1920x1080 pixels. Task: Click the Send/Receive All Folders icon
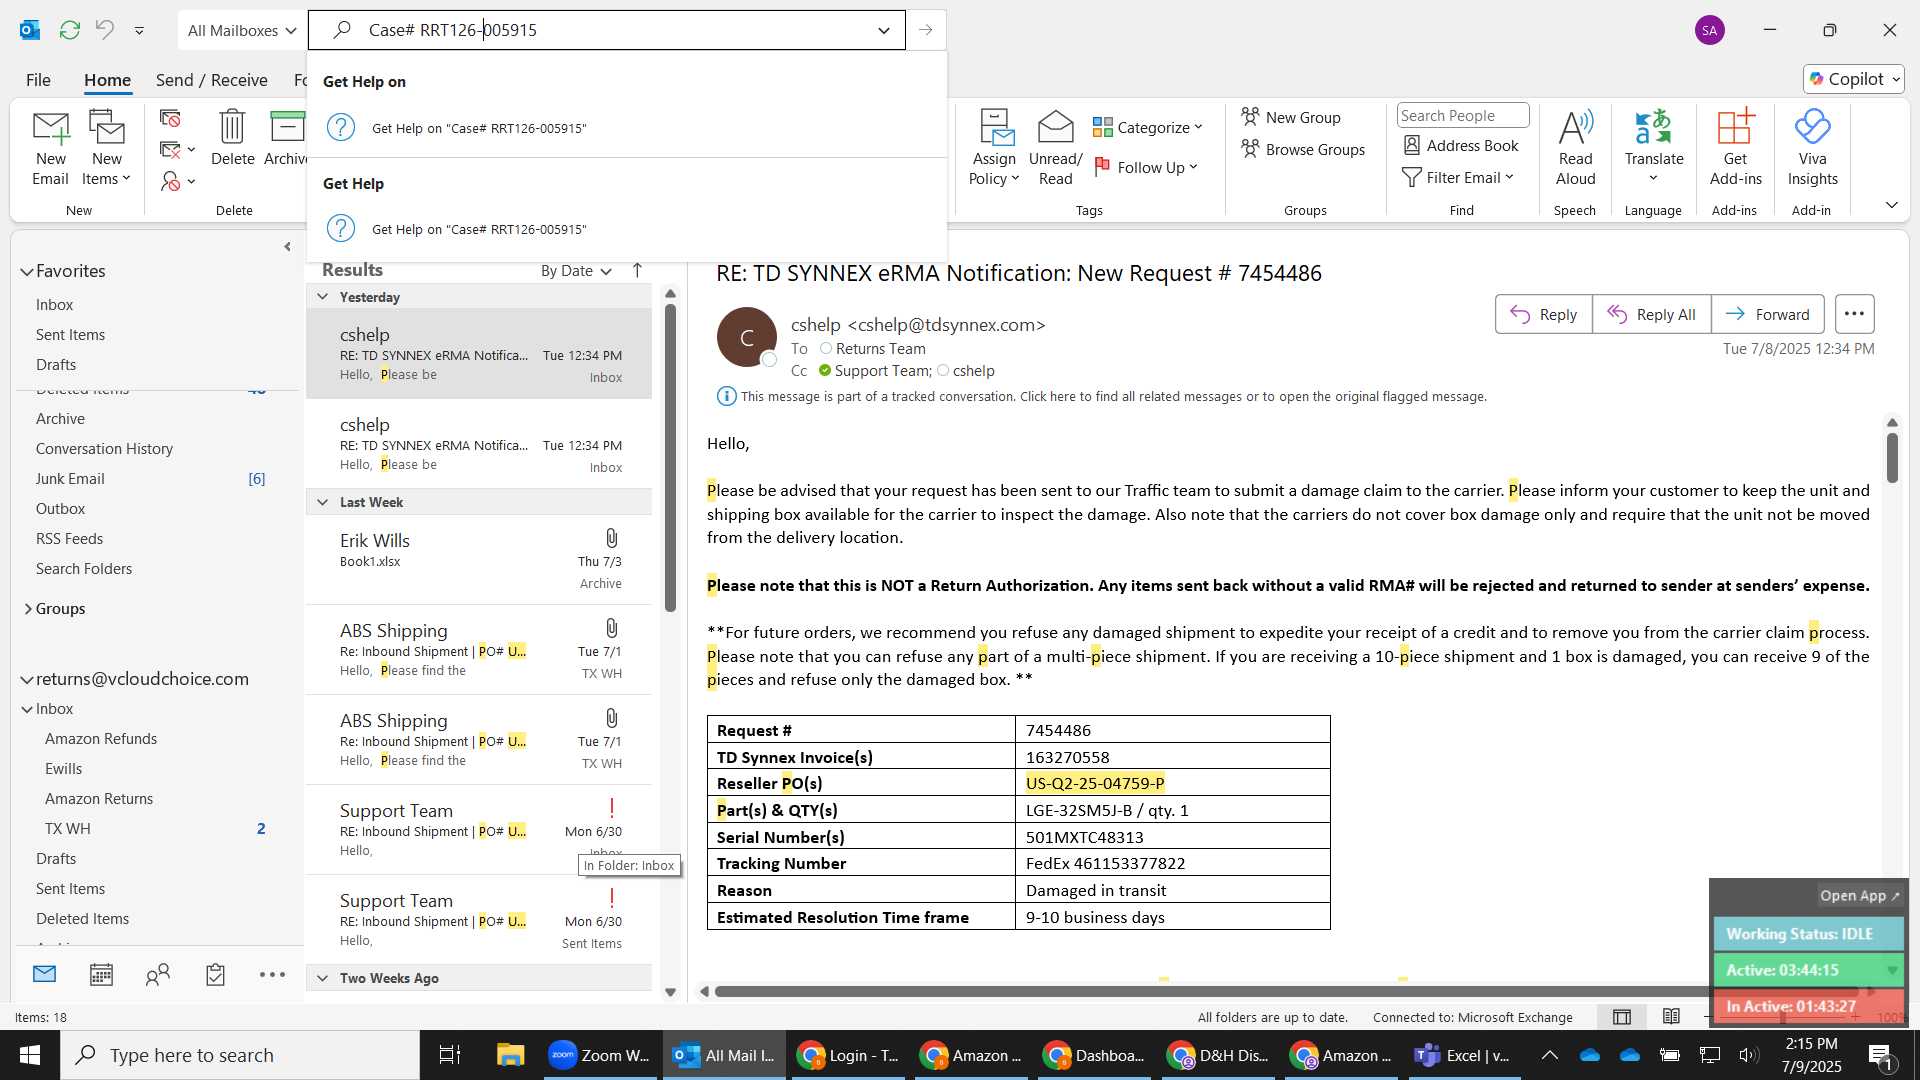[69, 30]
